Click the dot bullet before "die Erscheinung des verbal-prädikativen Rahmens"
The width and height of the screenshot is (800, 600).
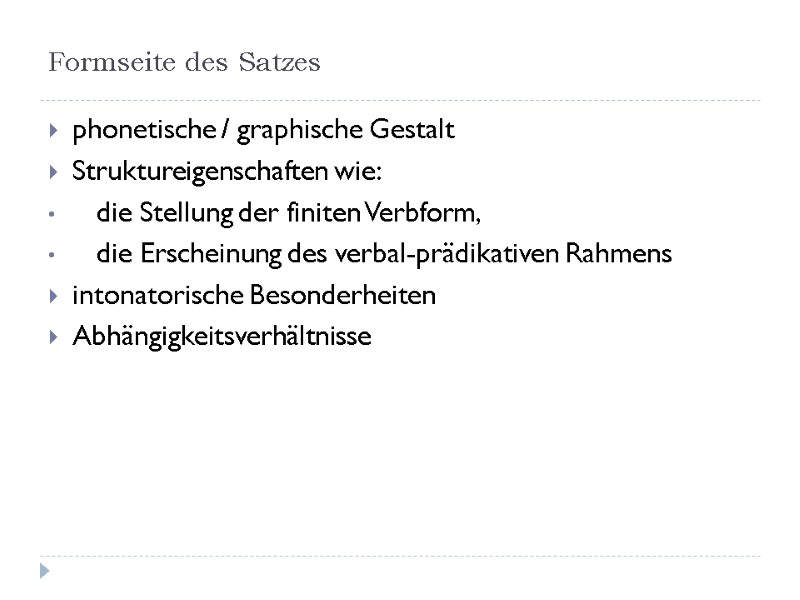[50, 256]
